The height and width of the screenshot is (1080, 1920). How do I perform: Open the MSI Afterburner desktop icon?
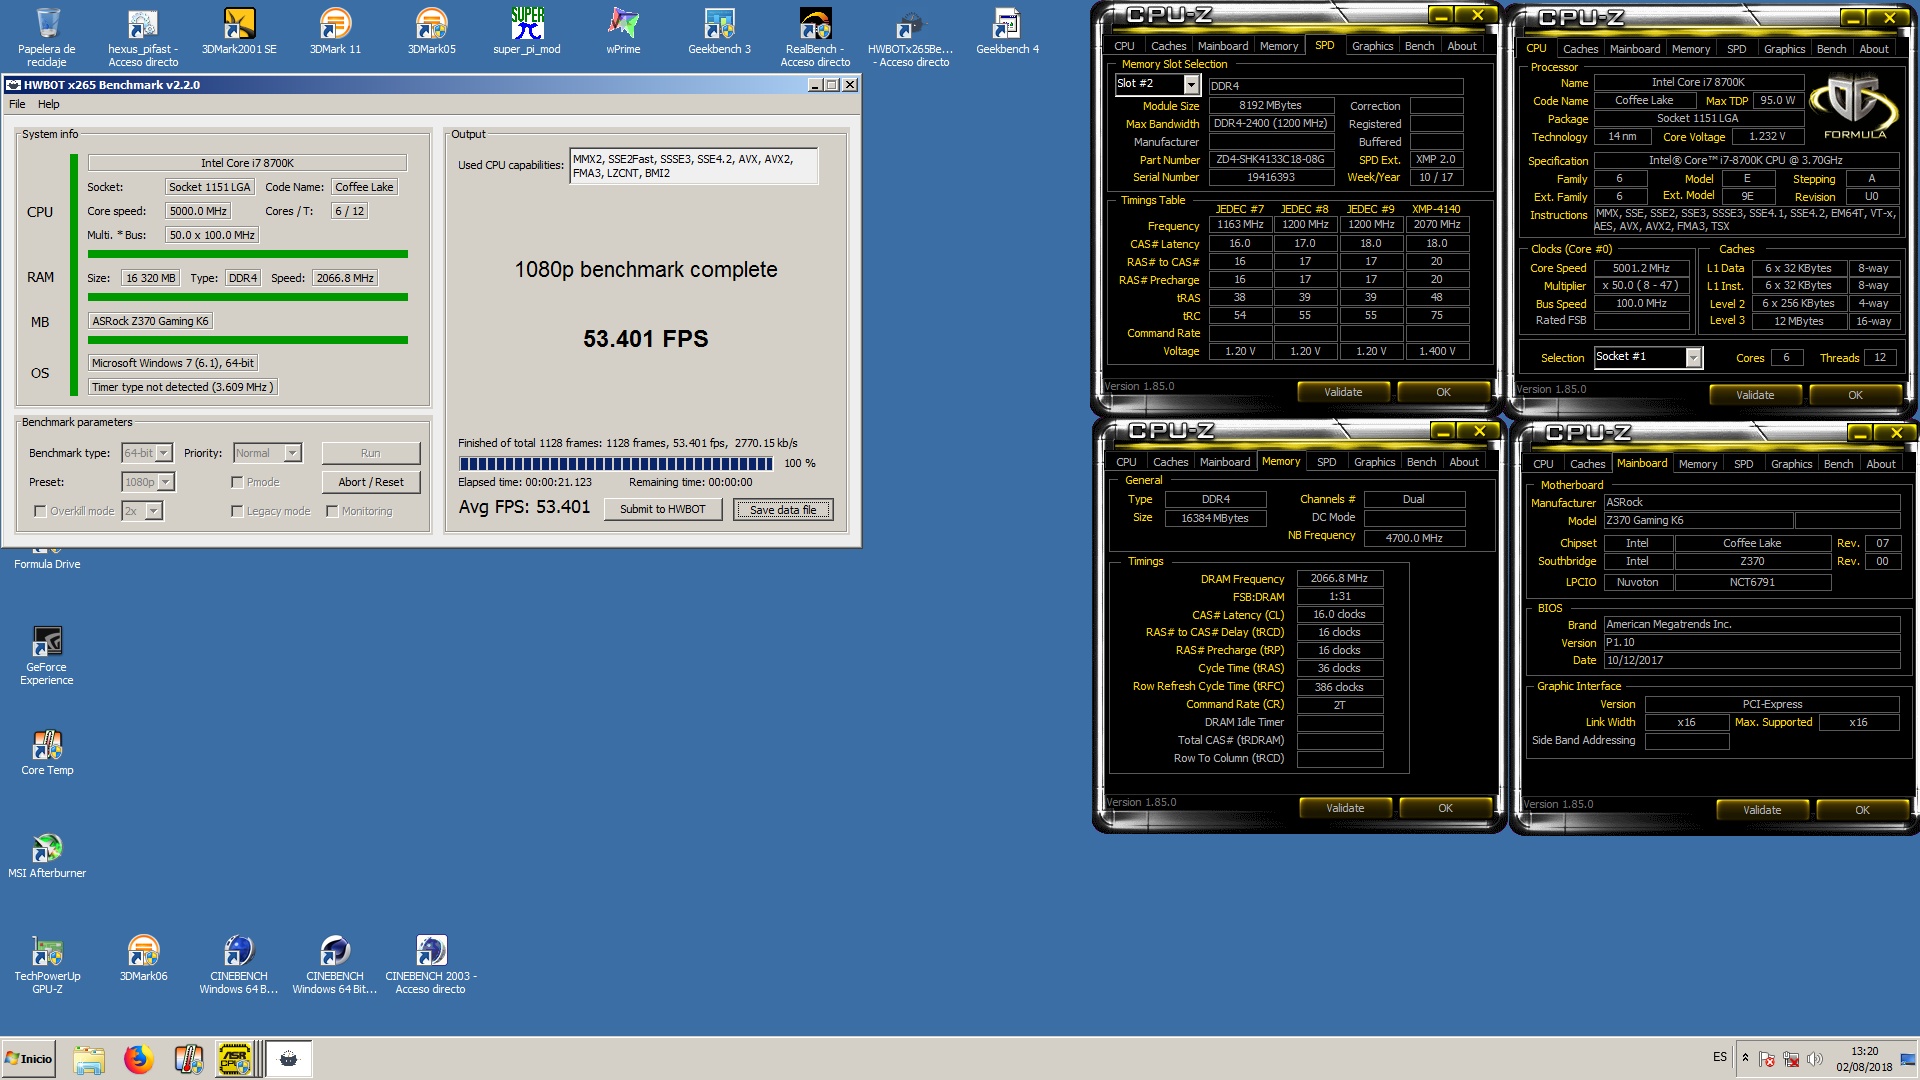(x=47, y=855)
